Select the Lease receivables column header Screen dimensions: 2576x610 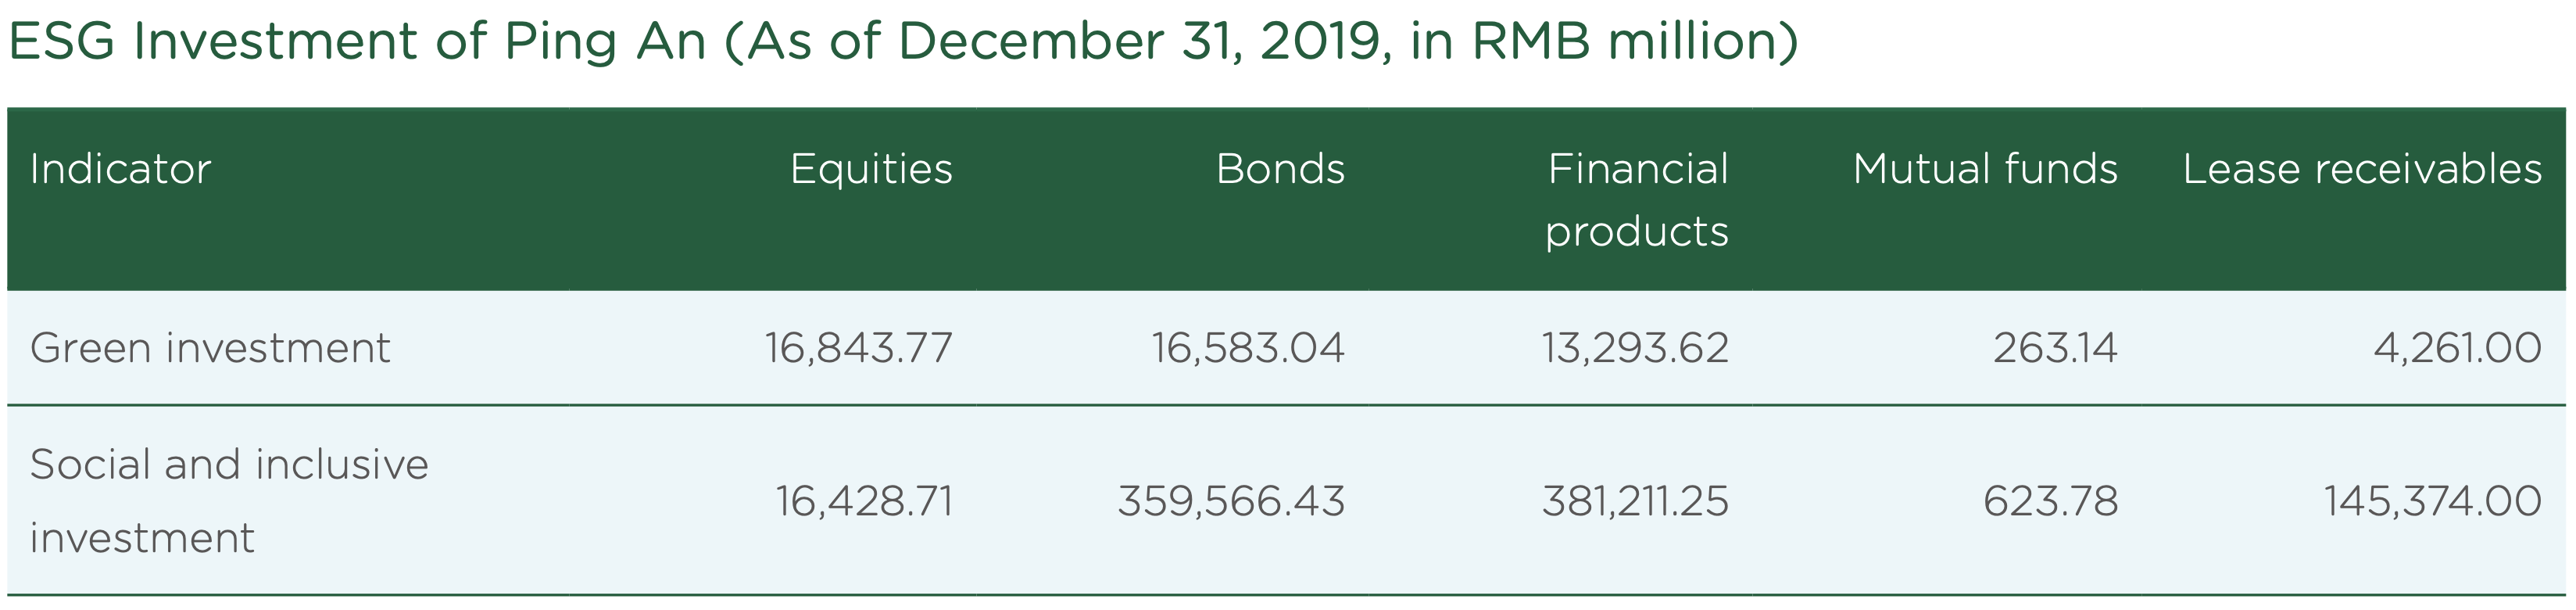coord(2362,169)
